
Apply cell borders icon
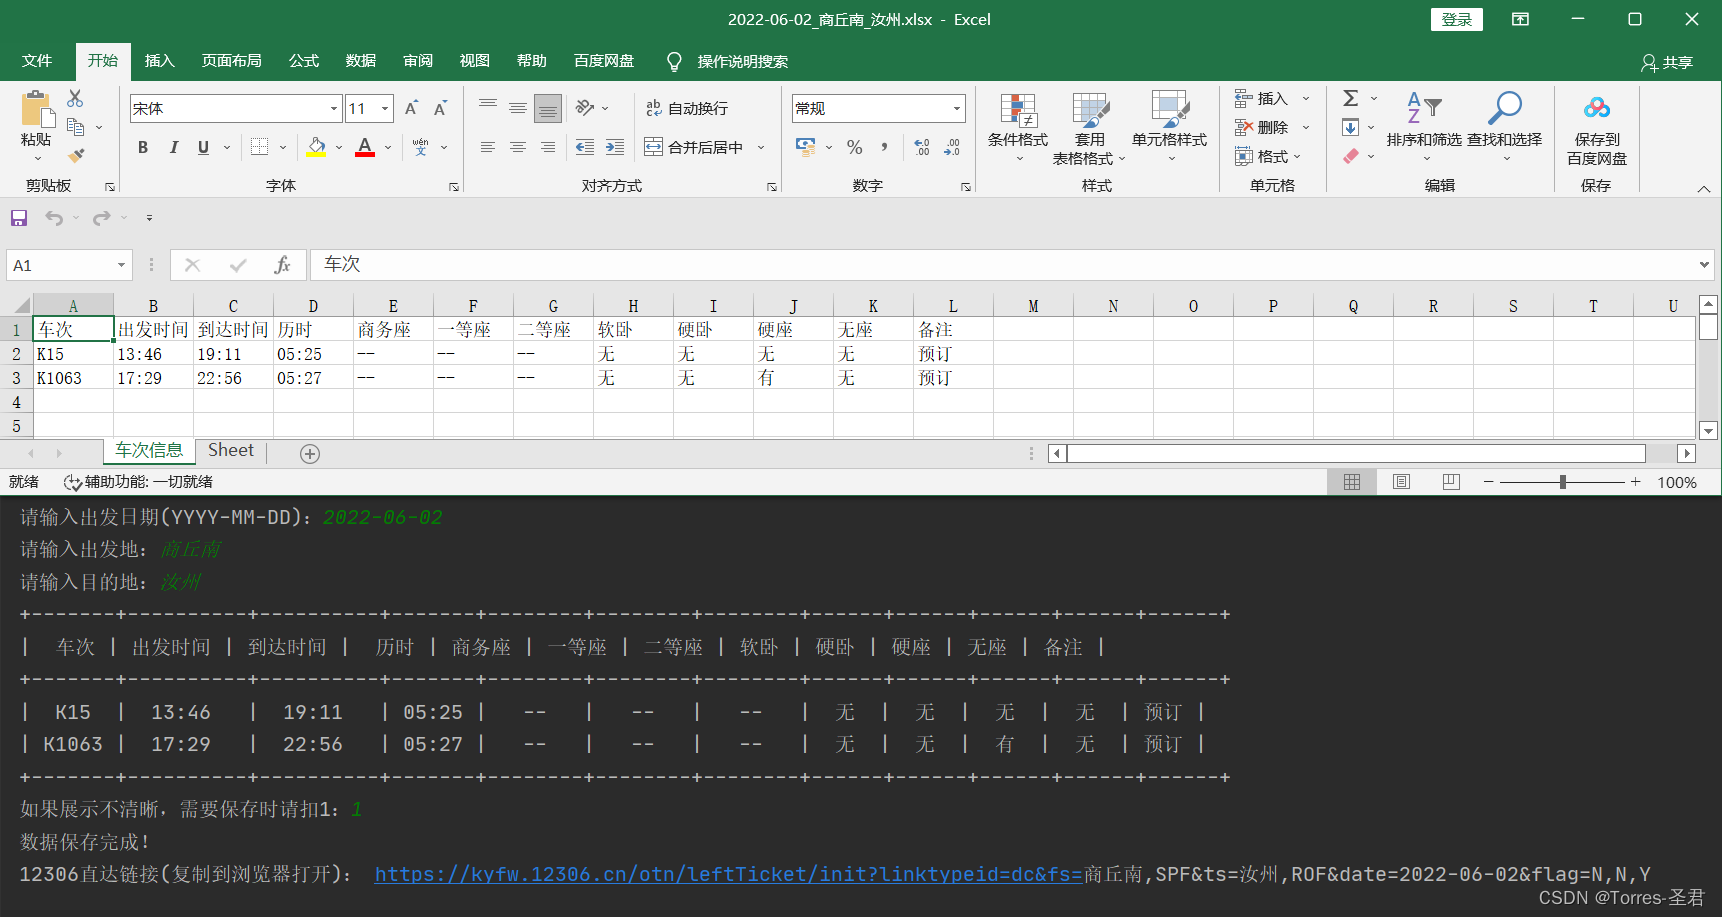(x=259, y=147)
